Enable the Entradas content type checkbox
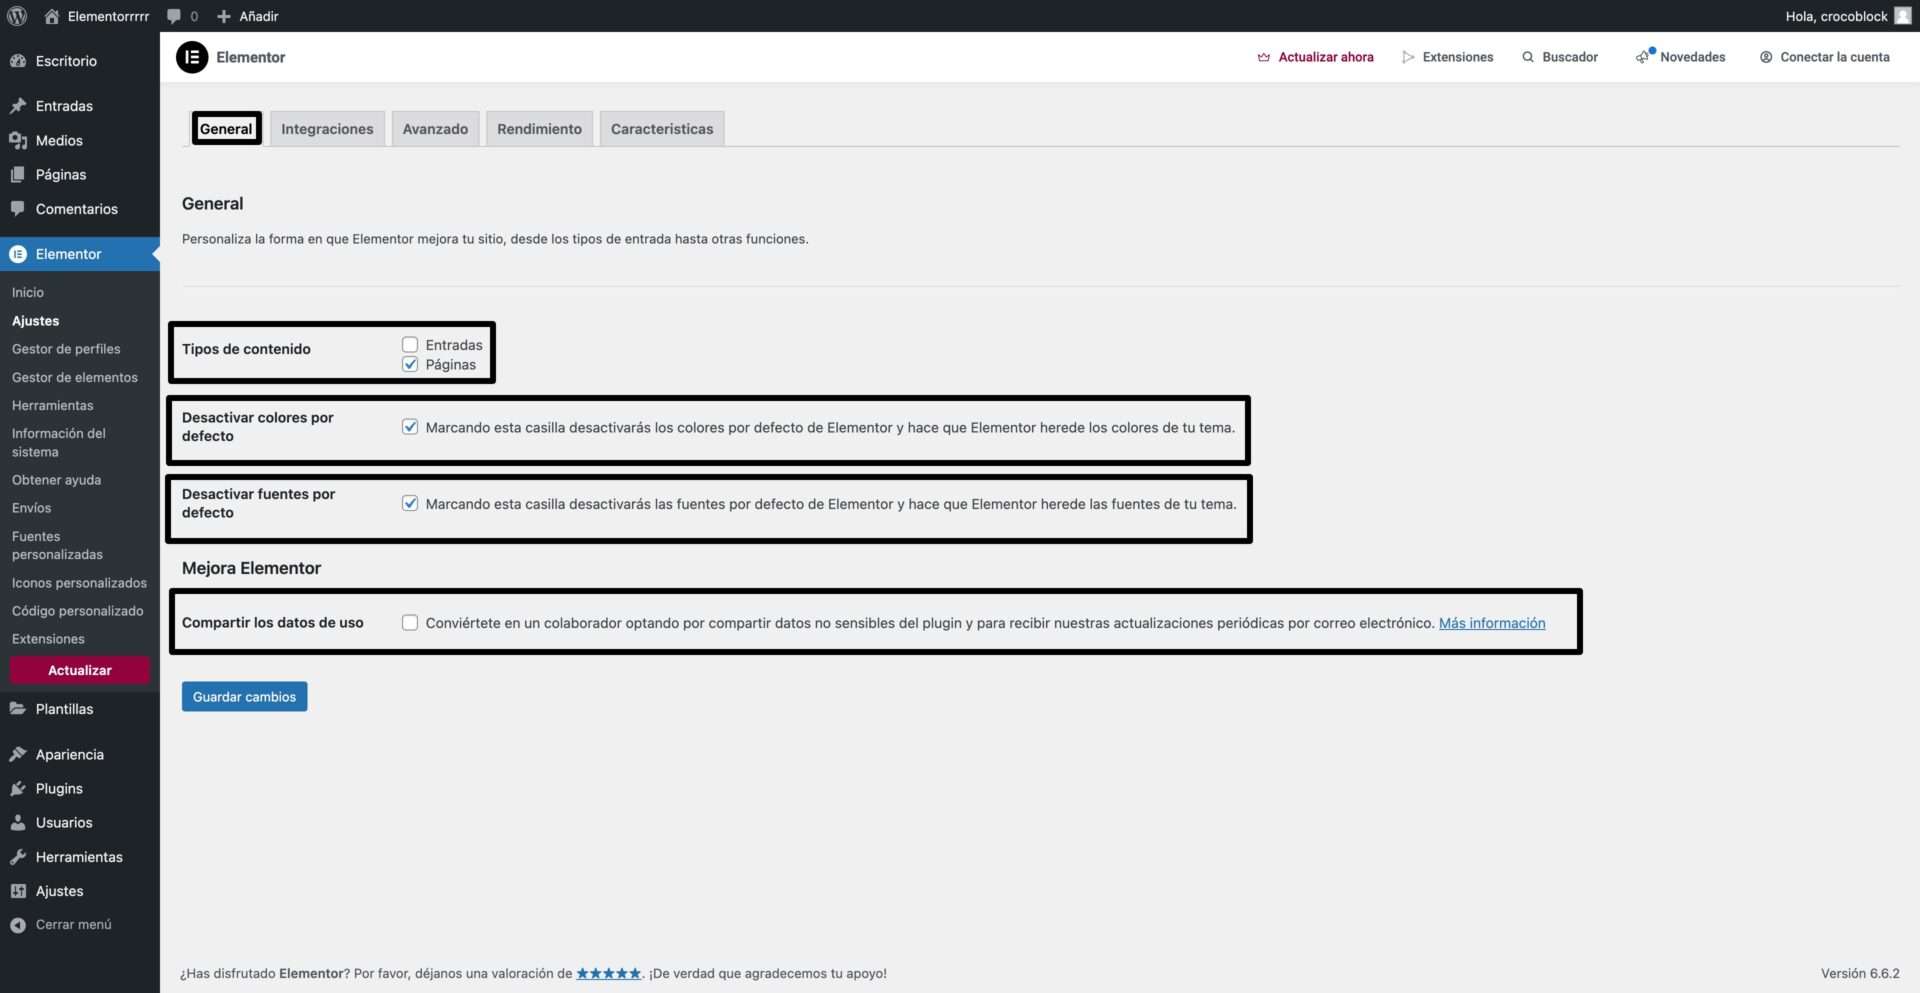Viewport: 1920px width, 993px height. point(410,345)
